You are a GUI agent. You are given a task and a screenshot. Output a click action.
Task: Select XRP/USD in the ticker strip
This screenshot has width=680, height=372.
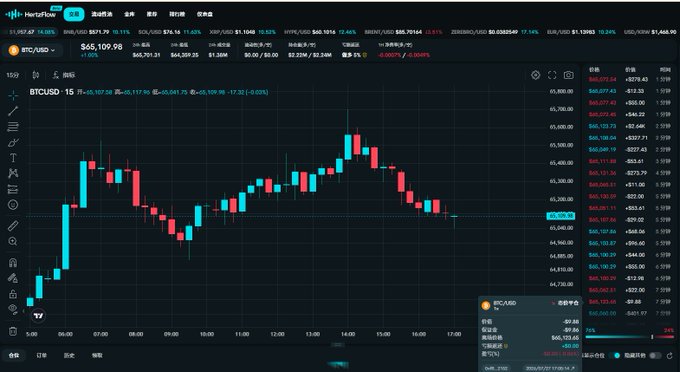(x=242, y=32)
